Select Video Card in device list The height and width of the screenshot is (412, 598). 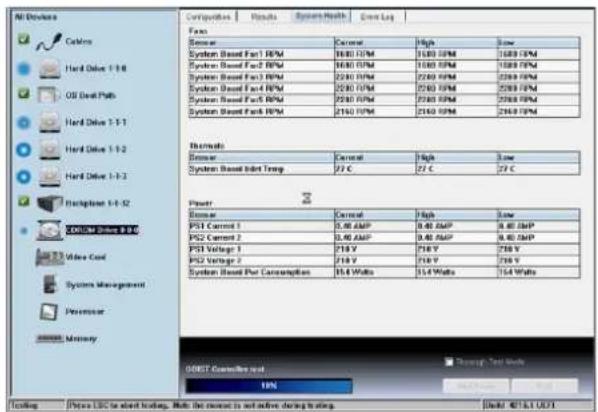(85, 257)
